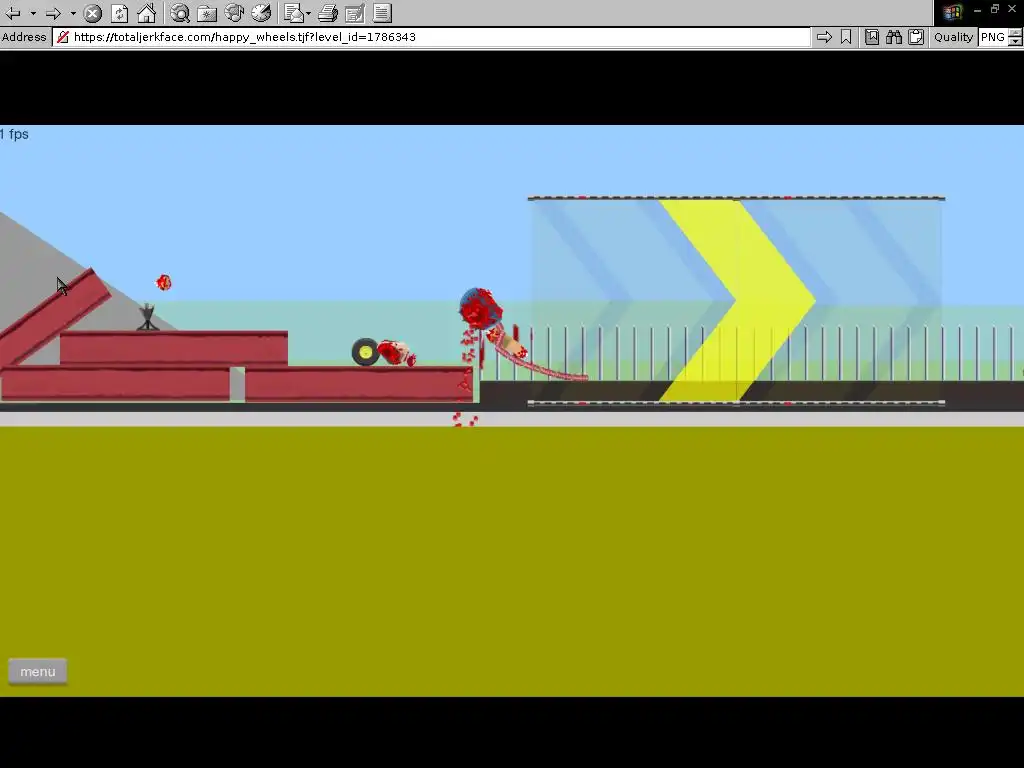Open the game menu button

37,671
